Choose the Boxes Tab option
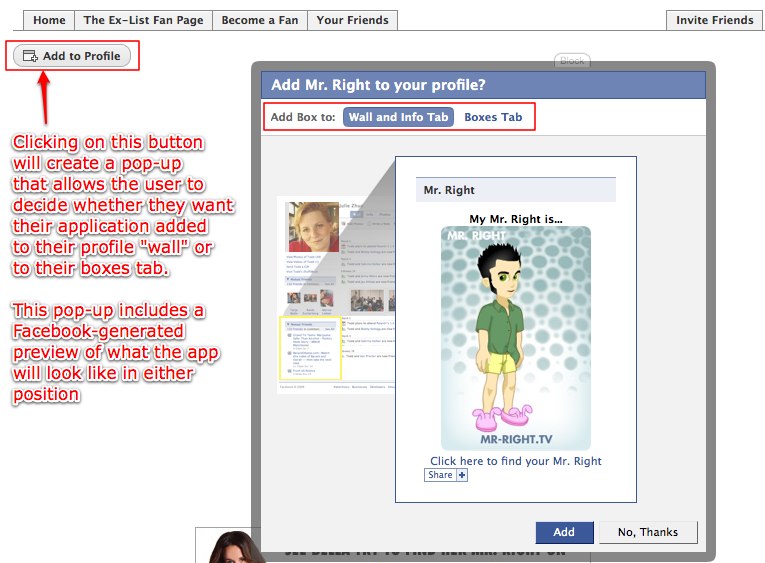 pos(493,117)
